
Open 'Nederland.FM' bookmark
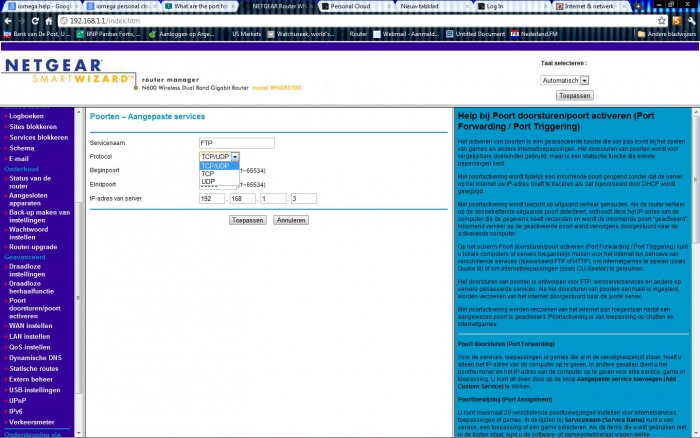(534, 34)
